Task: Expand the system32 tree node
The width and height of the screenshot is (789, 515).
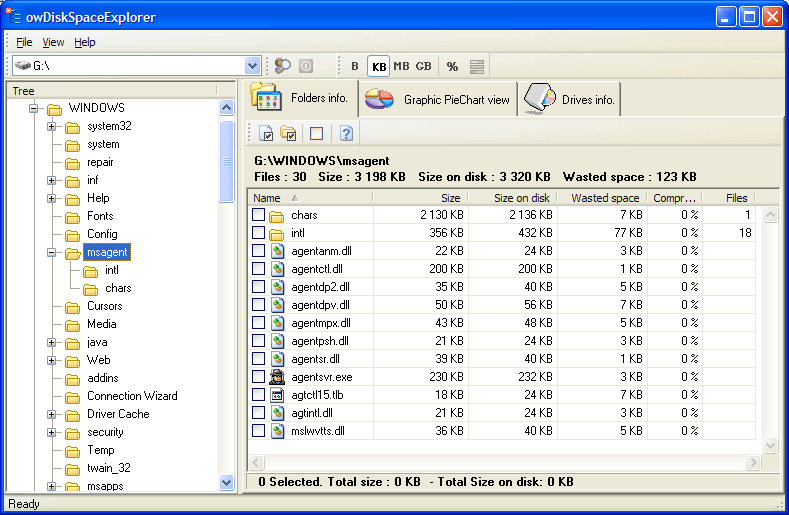Action: tap(51, 126)
